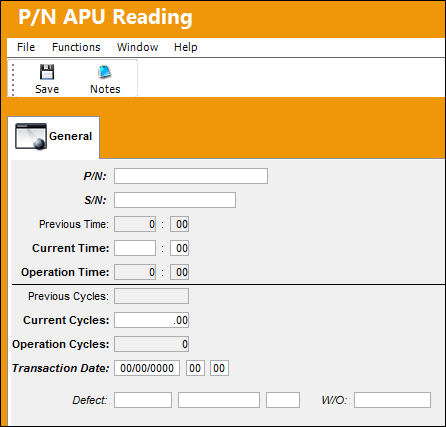Screen dimensions: 446x427
Task: Click the Operation Cycles: label
Action: 61,344
